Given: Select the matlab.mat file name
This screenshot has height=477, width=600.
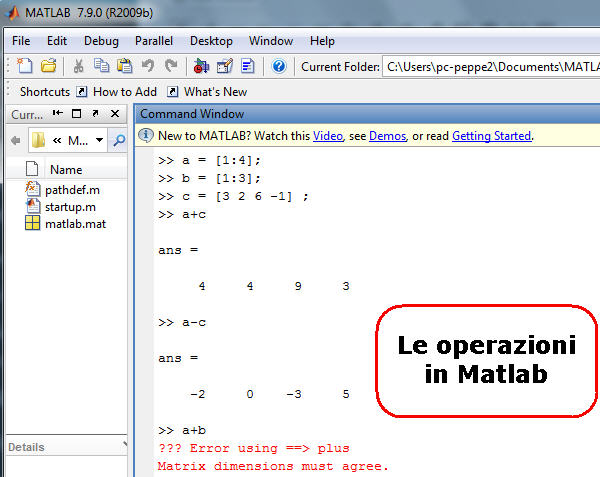Looking at the screenshot, I should click(75, 224).
